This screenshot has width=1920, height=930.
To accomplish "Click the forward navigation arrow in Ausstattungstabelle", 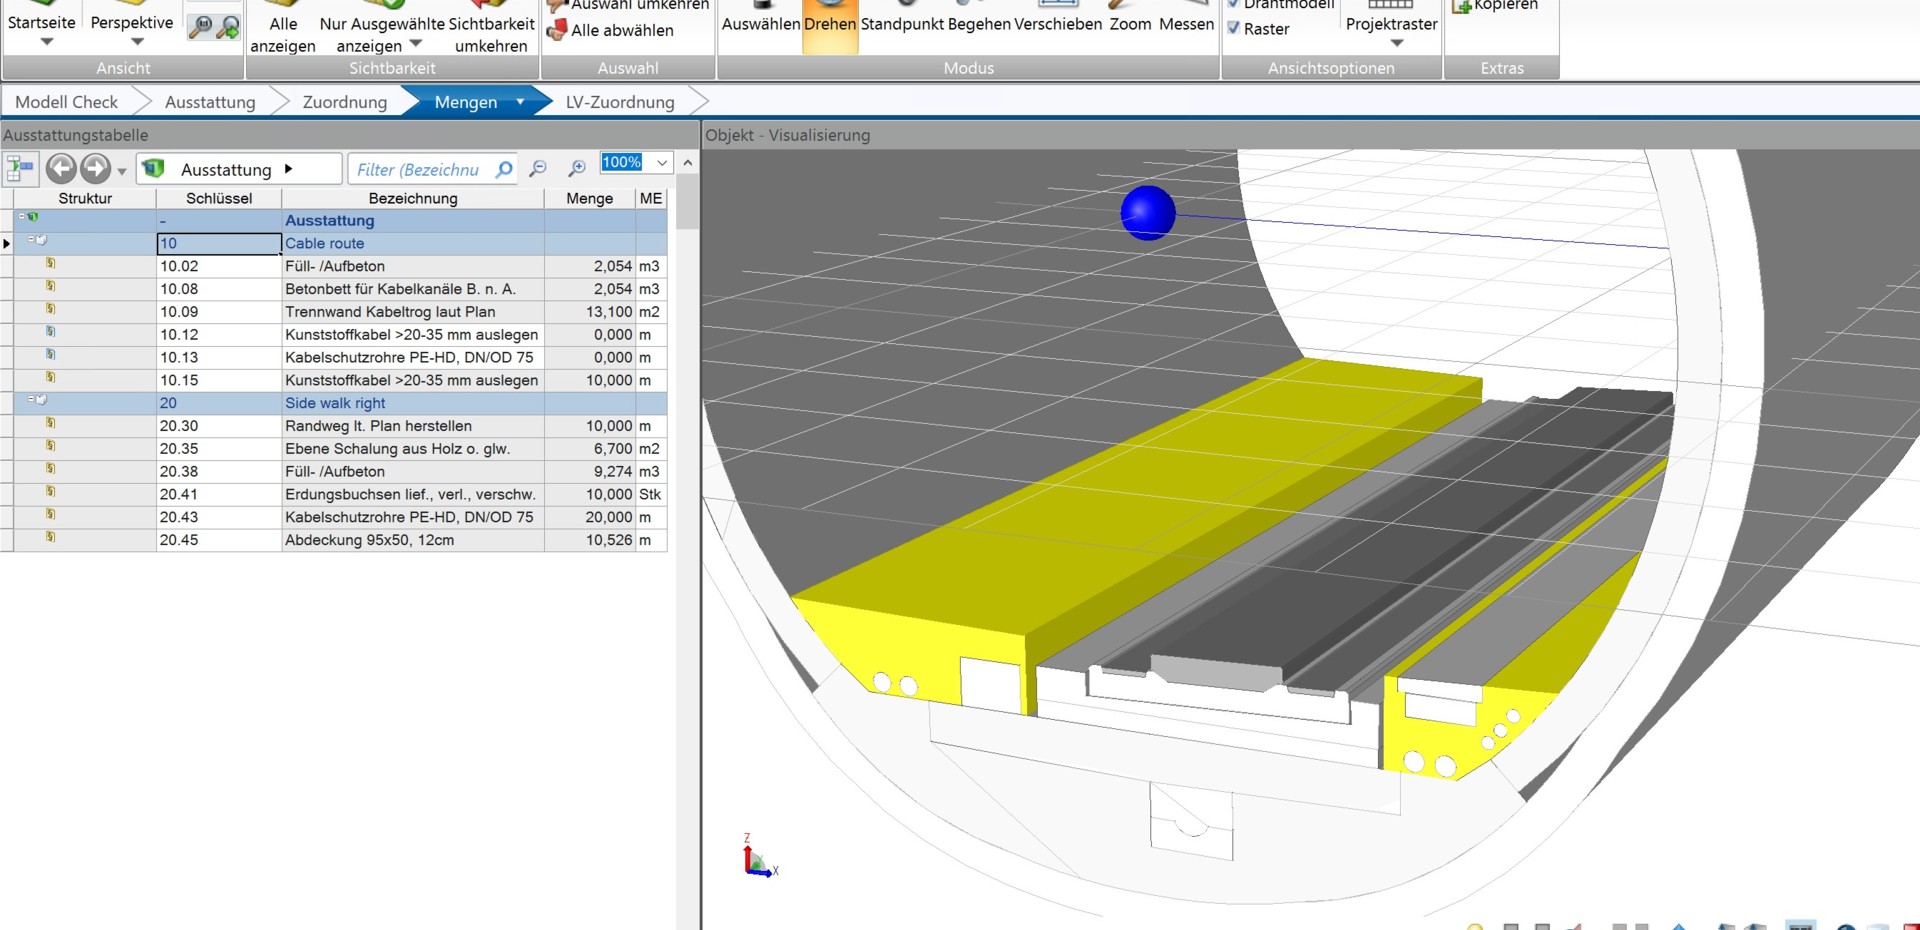I will coord(95,169).
